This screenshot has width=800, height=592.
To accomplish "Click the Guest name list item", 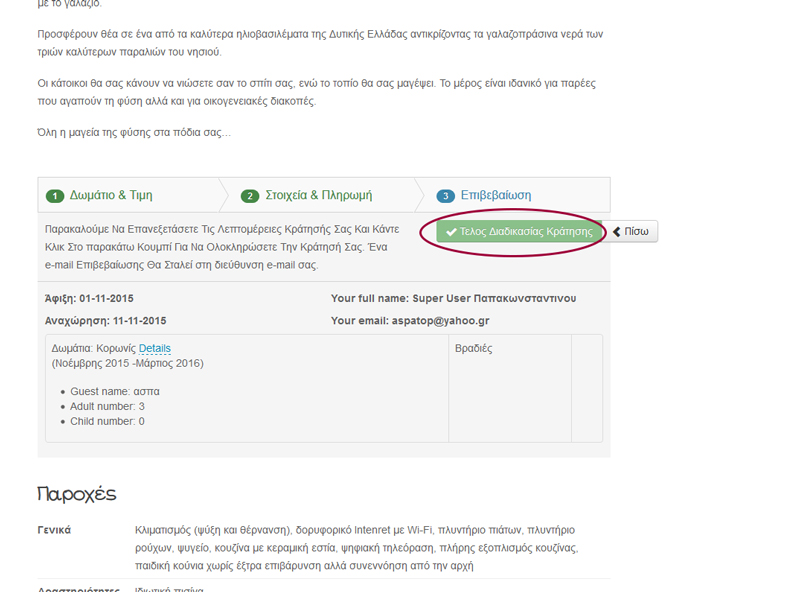I will (114, 392).
